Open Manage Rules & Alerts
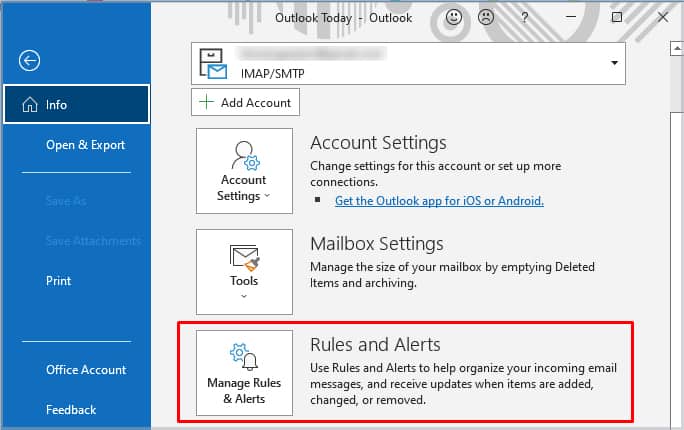The image size is (684, 430). pyautogui.click(x=244, y=373)
